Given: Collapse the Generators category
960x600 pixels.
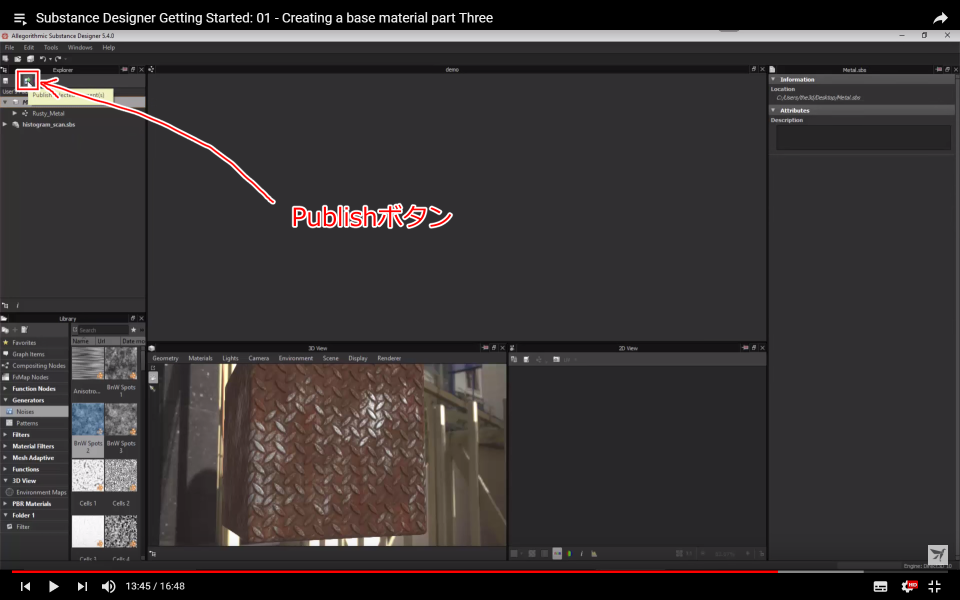Looking at the screenshot, I should point(5,400).
